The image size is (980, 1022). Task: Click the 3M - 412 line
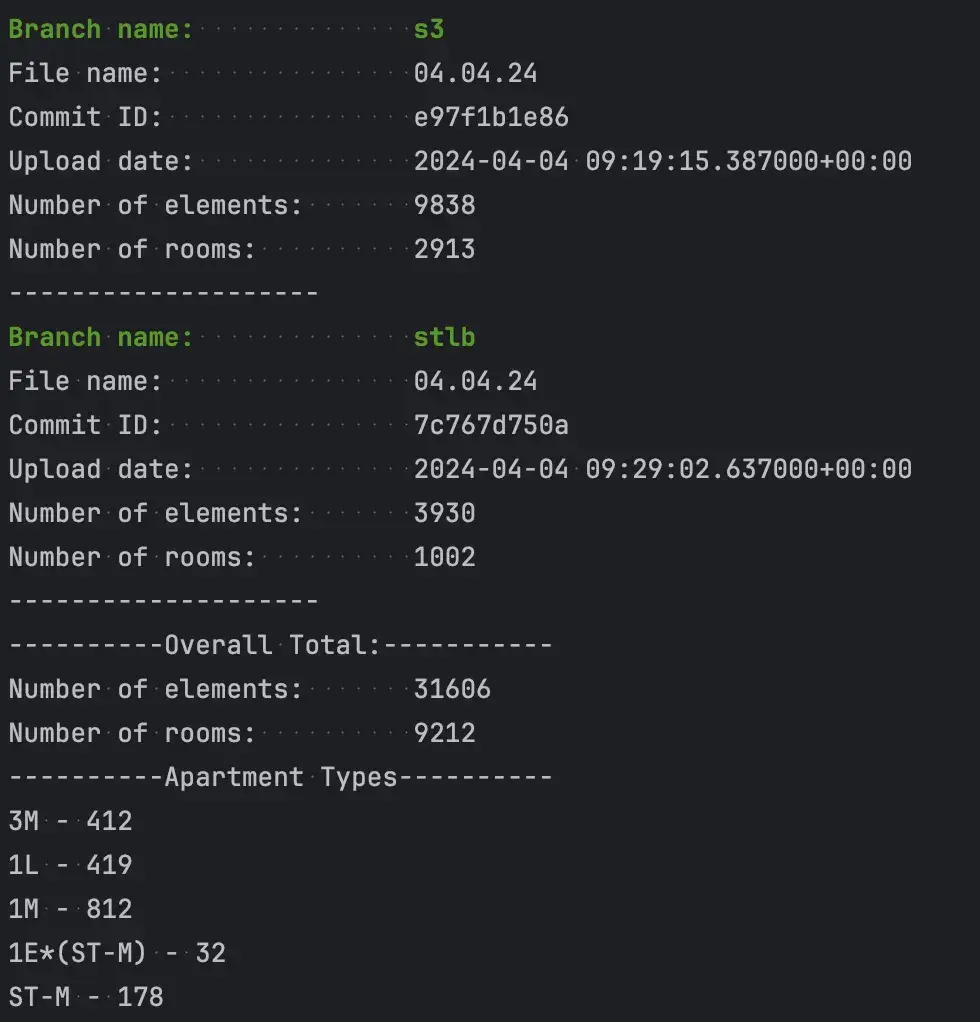[x=70, y=821]
